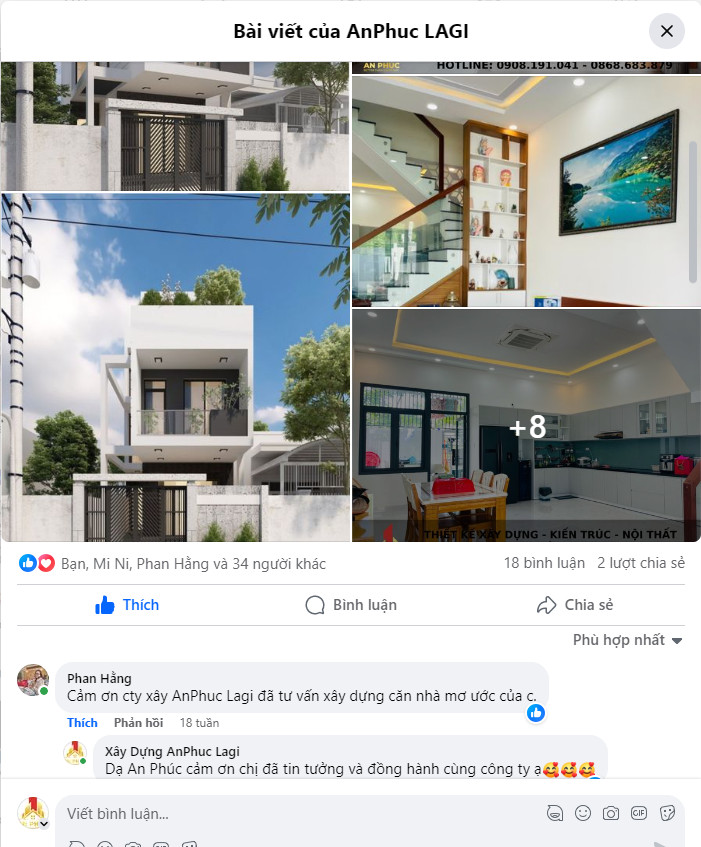Image resolution: width=701 pixels, height=847 pixels.
Task: Open the GIF picker in comment box
Action: (x=639, y=813)
